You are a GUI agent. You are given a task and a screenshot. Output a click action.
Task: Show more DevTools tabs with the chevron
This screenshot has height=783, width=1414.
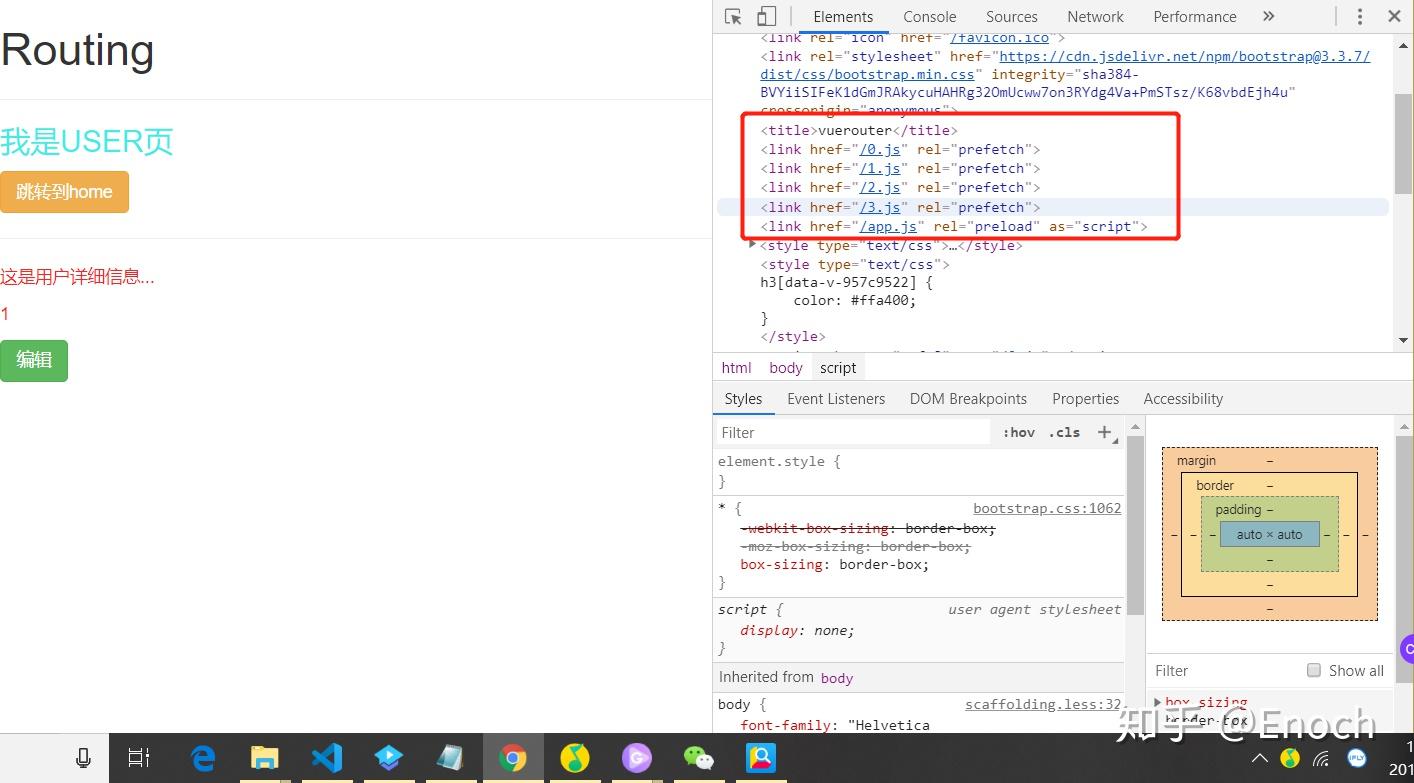pyautogui.click(x=1268, y=16)
